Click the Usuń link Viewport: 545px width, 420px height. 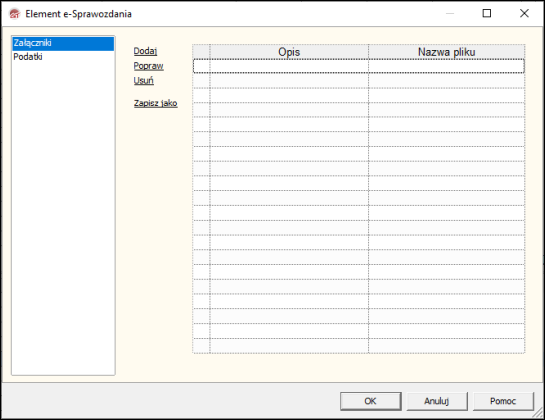[144, 81]
